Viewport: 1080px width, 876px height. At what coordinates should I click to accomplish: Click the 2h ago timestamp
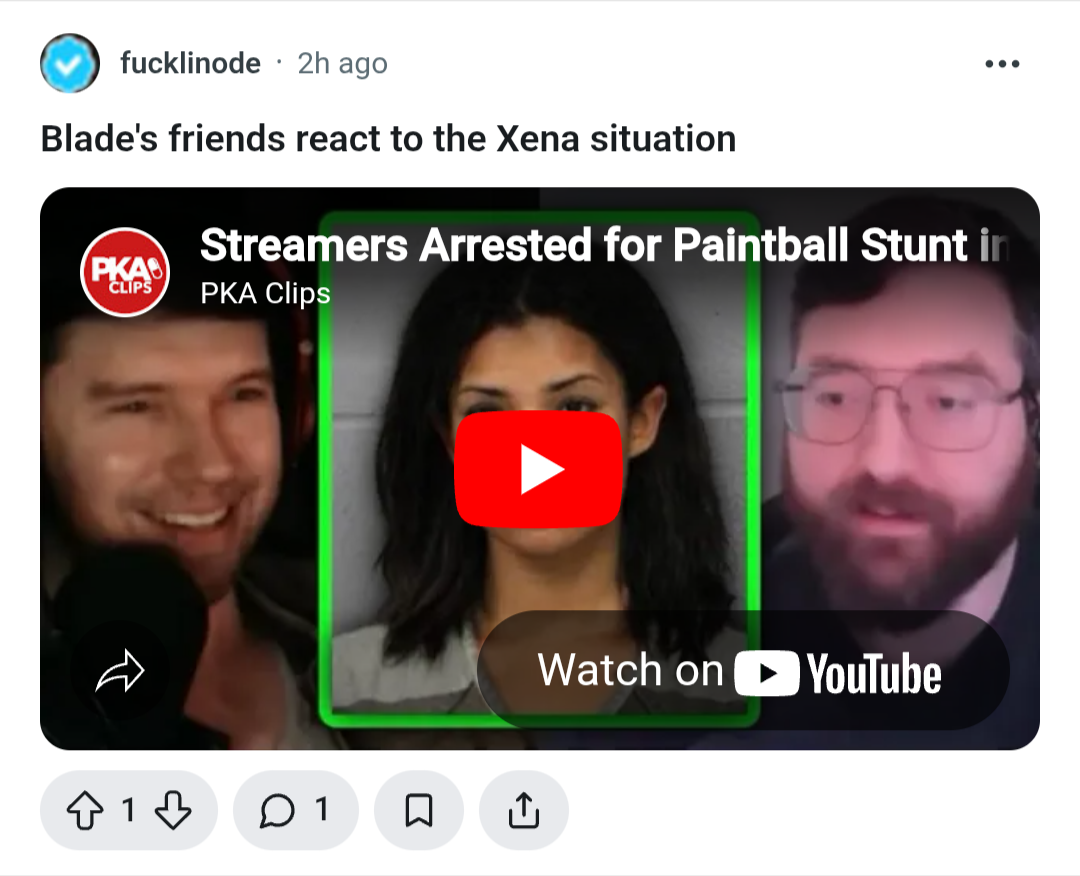tap(342, 63)
